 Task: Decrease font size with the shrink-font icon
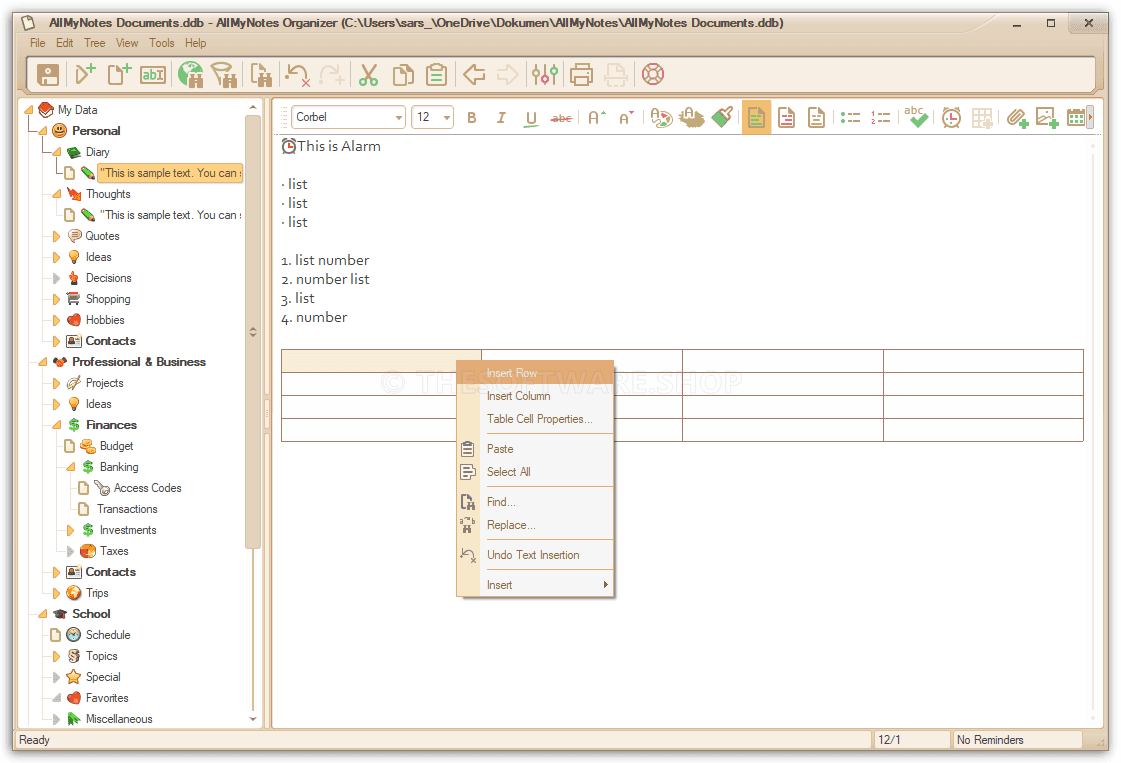pyautogui.click(x=626, y=117)
